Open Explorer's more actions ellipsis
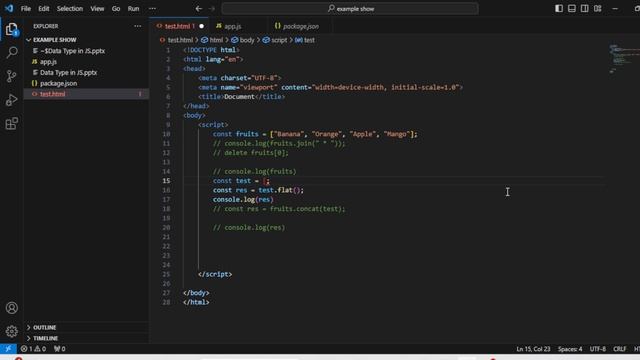This screenshot has height=360, width=640. click(138, 26)
